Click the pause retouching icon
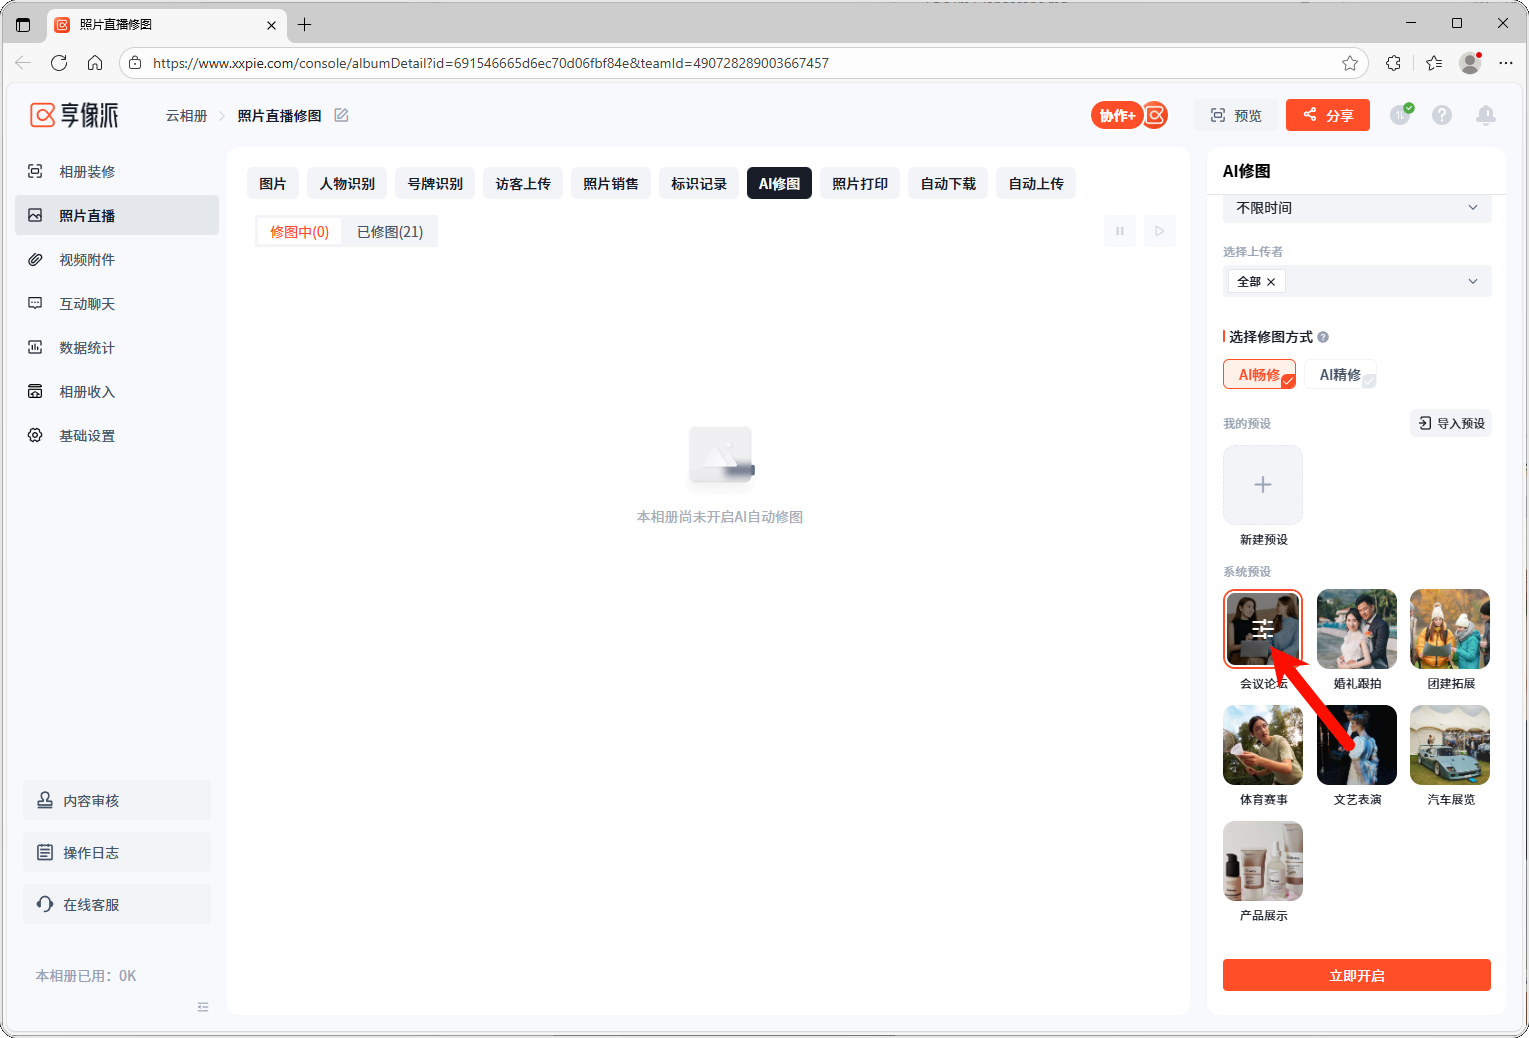Screen dimensions: 1529x1038 click(1119, 231)
